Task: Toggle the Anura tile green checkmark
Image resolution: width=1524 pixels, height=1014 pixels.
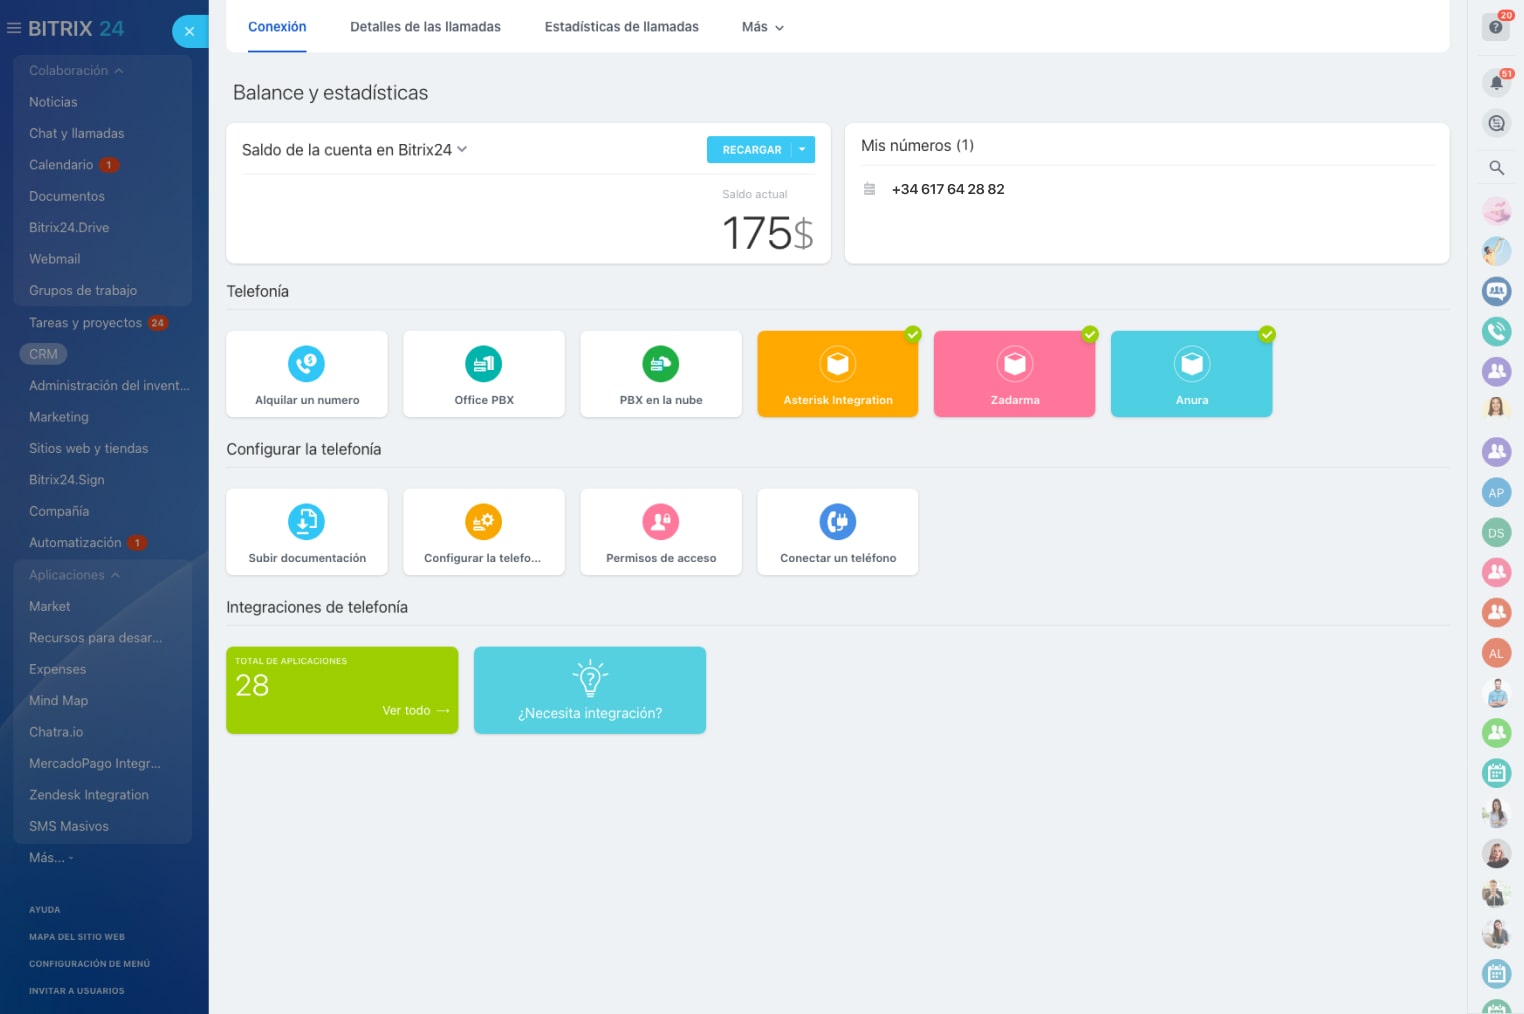Action: coord(1267,334)
